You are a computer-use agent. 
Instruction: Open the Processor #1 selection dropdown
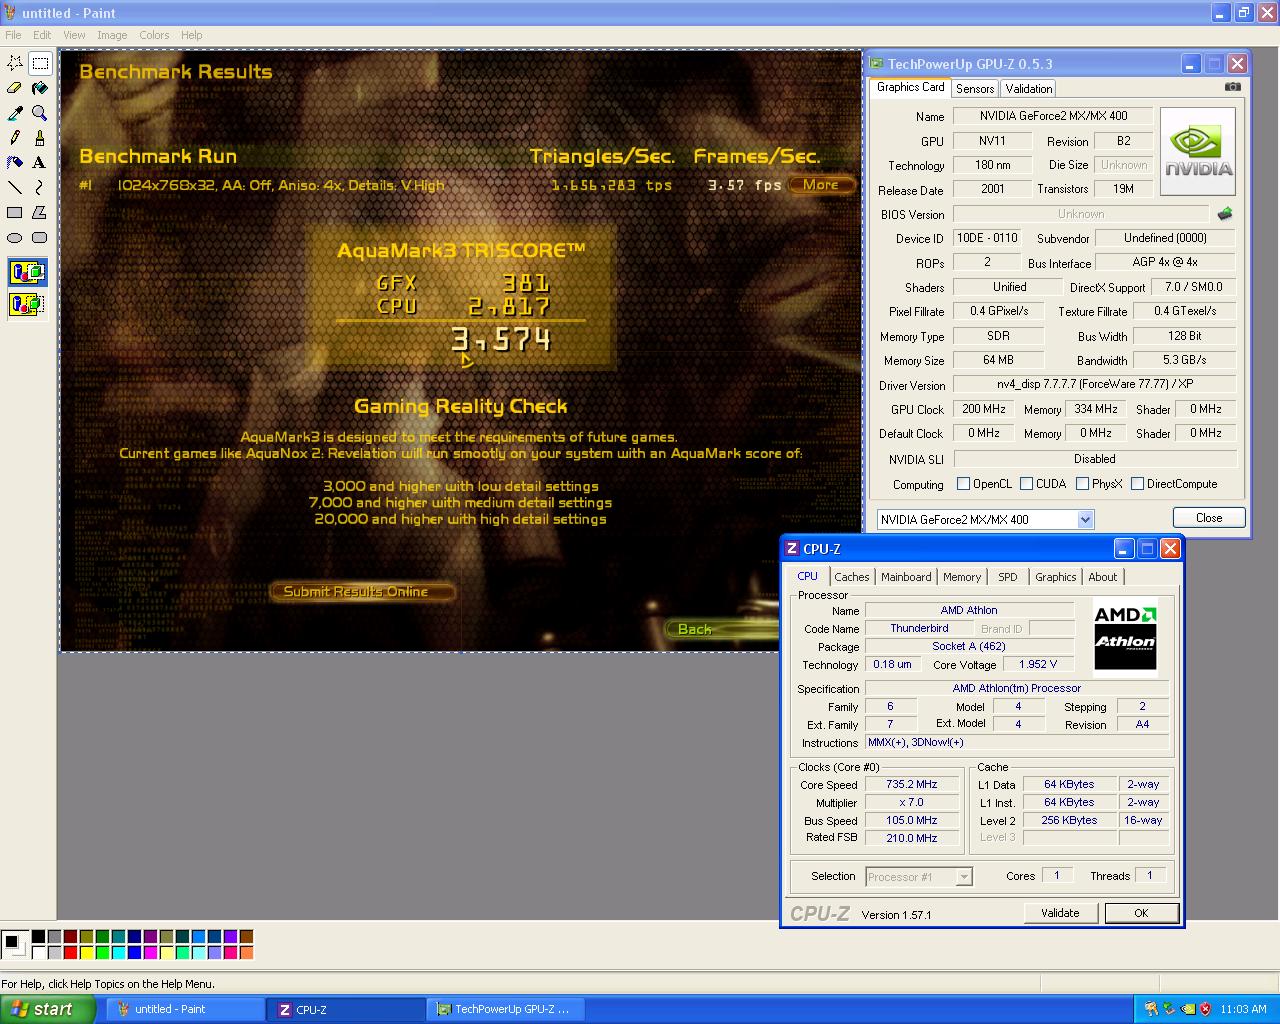pyautogui.click(x=964, y=877)
